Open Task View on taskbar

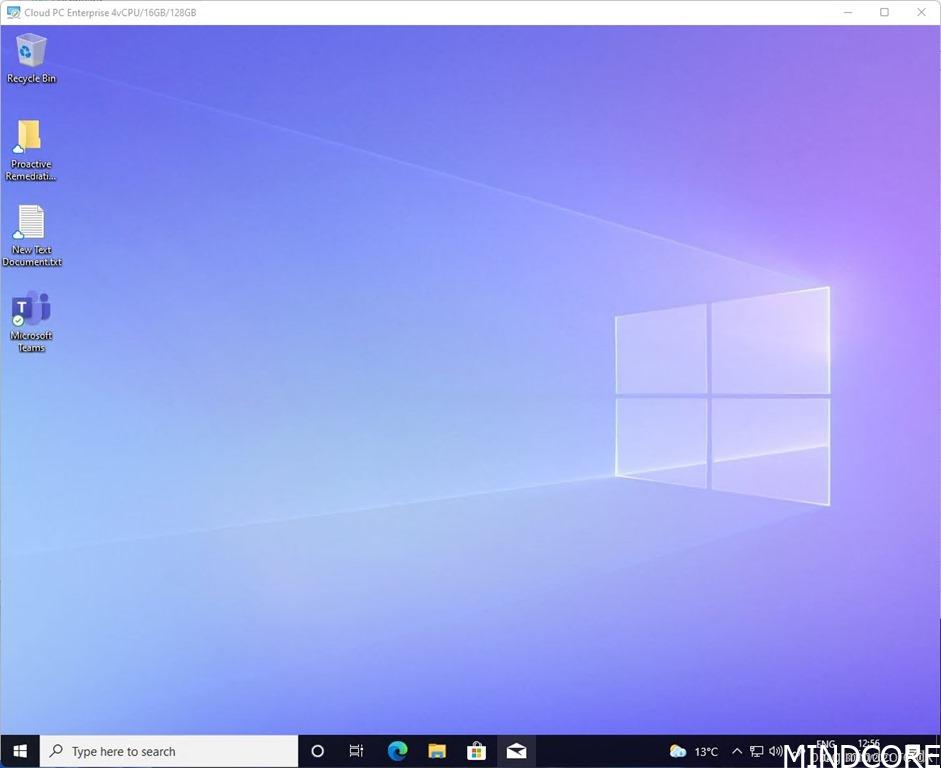(357, 751)
